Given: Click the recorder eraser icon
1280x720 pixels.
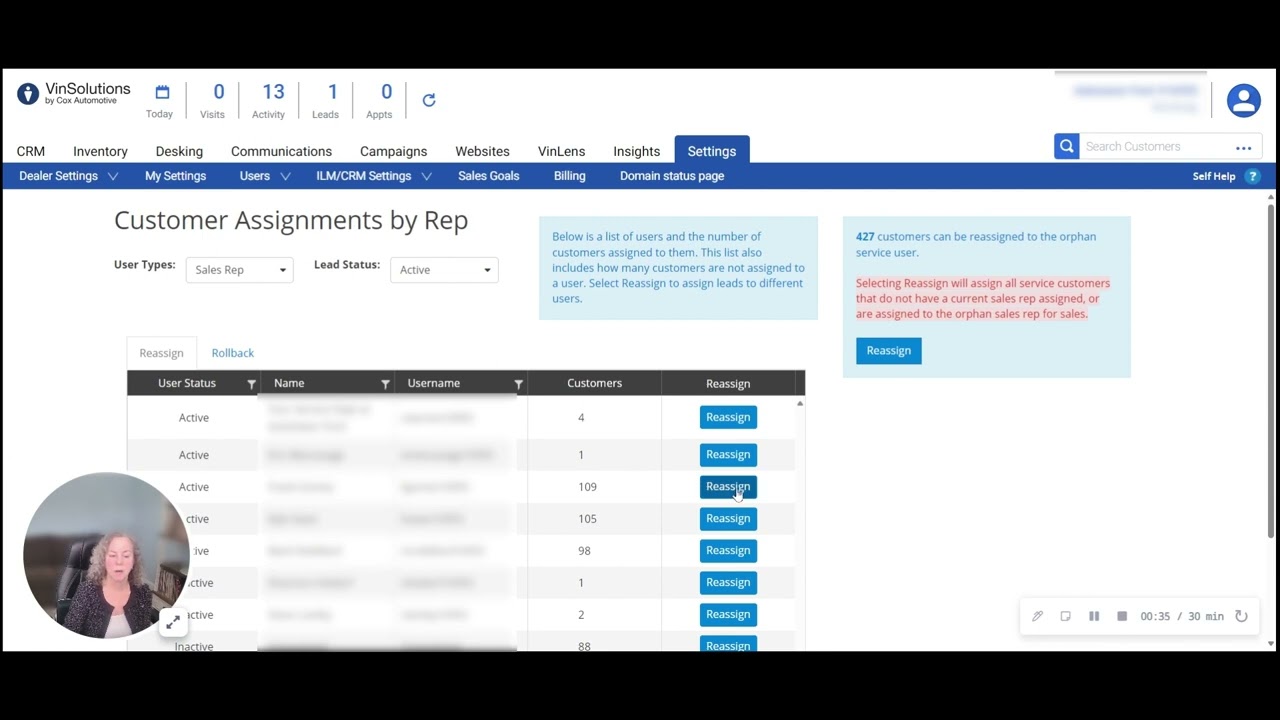Looking at the screenshot, I should click(1065, 616).
